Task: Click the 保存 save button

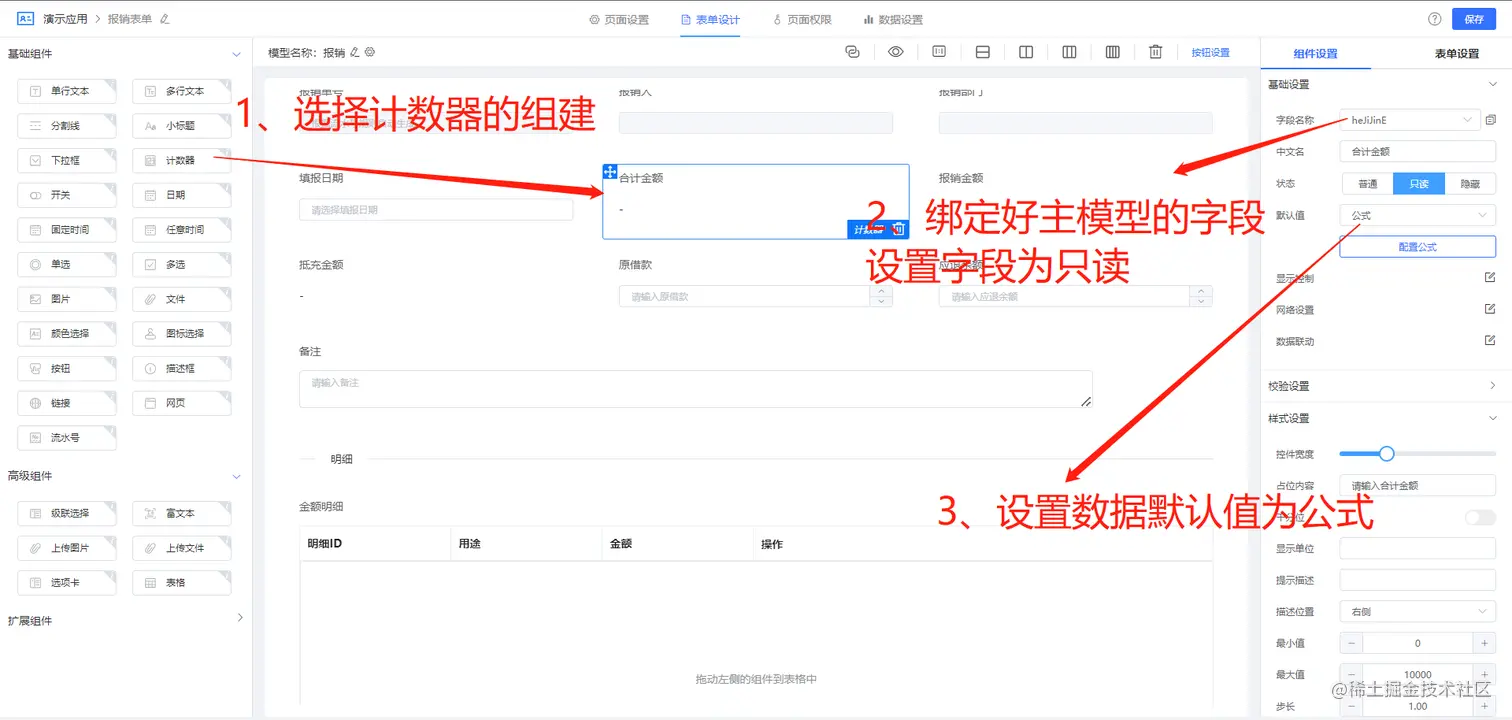Action: tap(1474, 19)
